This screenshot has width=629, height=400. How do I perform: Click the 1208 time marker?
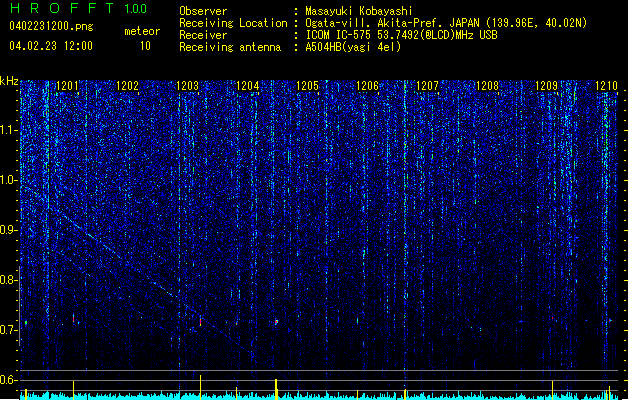[x=487, y=86]
